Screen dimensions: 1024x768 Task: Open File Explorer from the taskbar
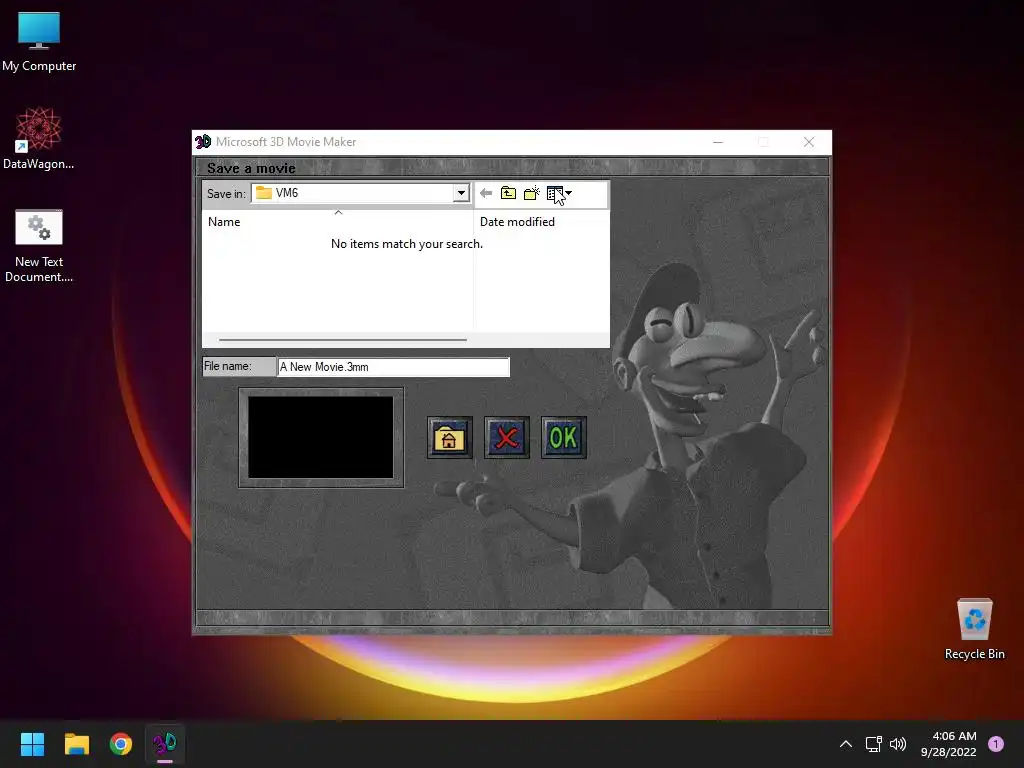tap(76, 744)
